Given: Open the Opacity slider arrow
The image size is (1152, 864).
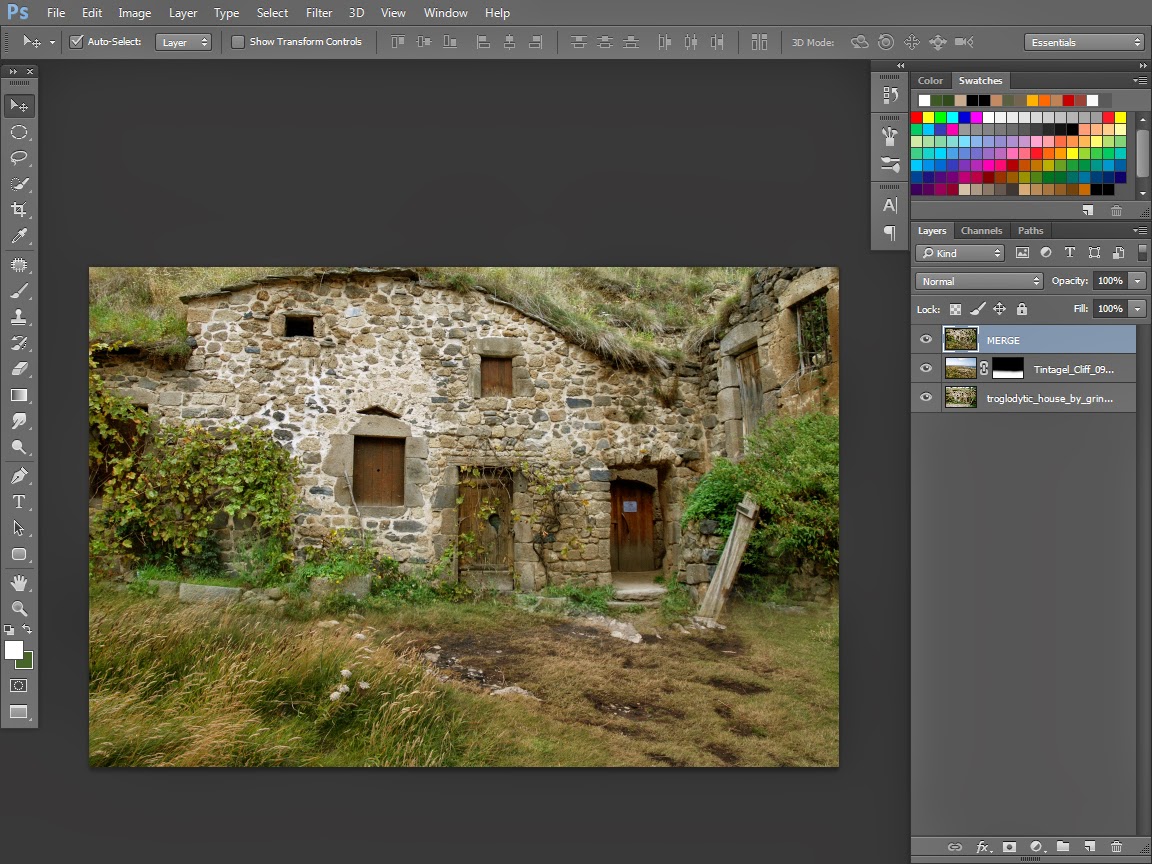Looking at the screenshot, I should click(x=1137, y=281).
